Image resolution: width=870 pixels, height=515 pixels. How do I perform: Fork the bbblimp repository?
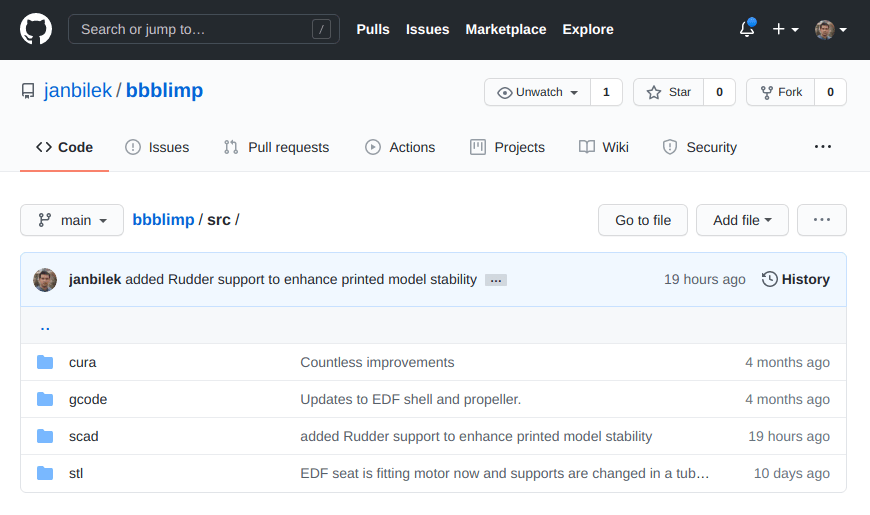pyautogui.click(x=780, y=92)
